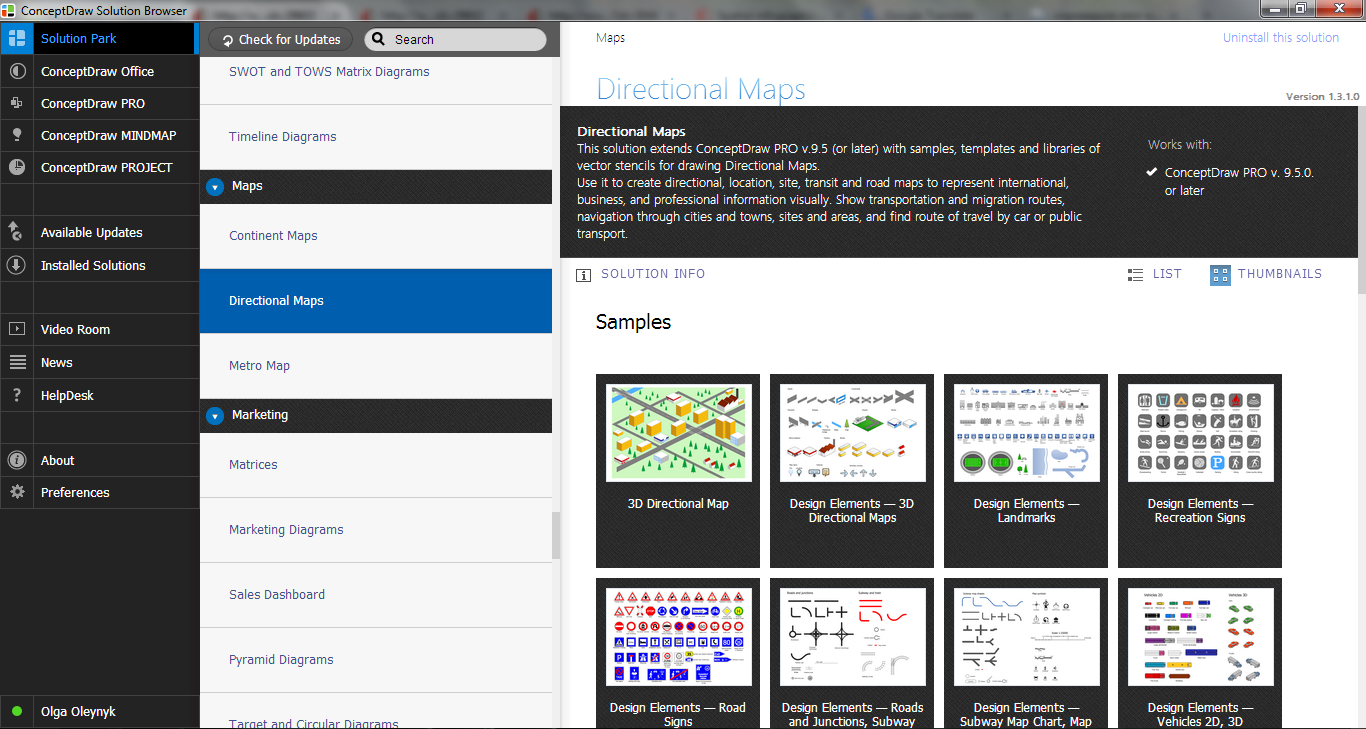Image resolution: width=1366 pixels, height=729 pixels.
Task: Click the Video Room play icon
Action: point(16,329)
